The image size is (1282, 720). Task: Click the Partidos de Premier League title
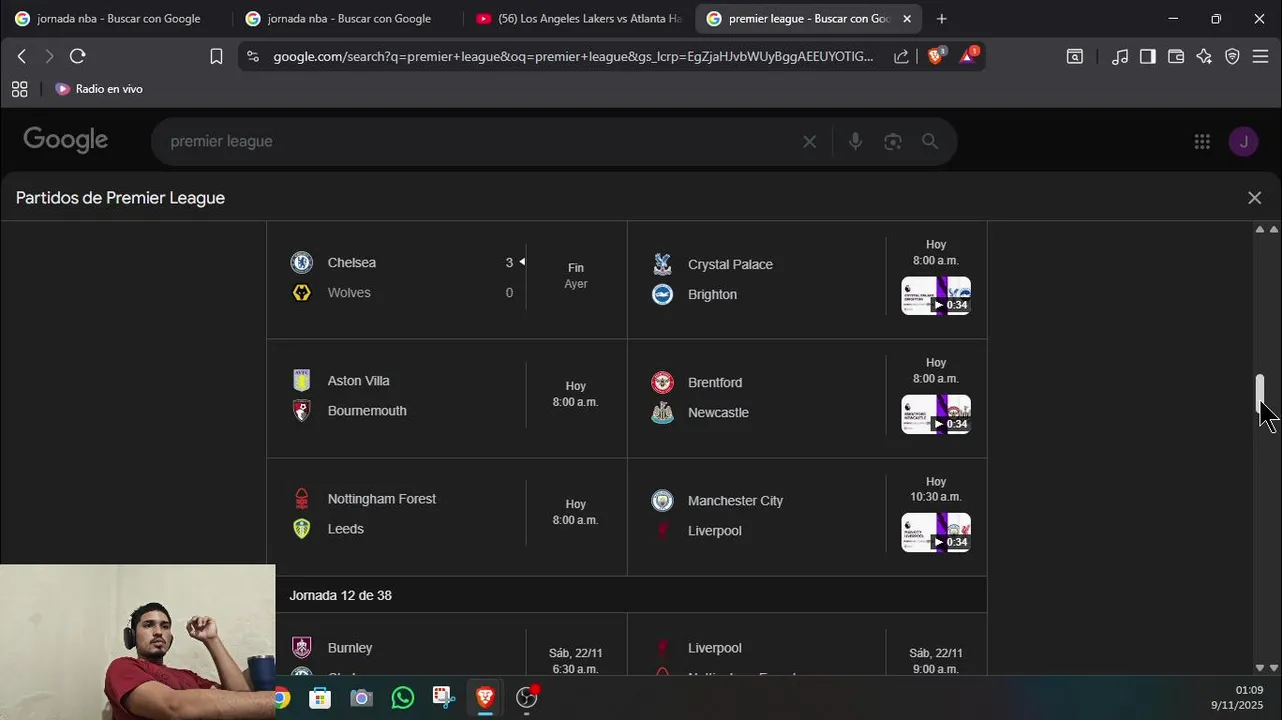point(120,198)
